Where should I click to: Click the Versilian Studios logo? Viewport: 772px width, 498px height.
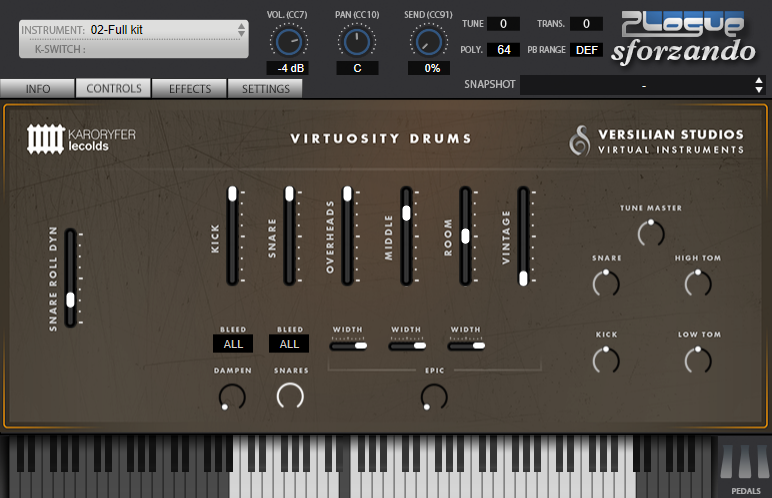[656, 141]
